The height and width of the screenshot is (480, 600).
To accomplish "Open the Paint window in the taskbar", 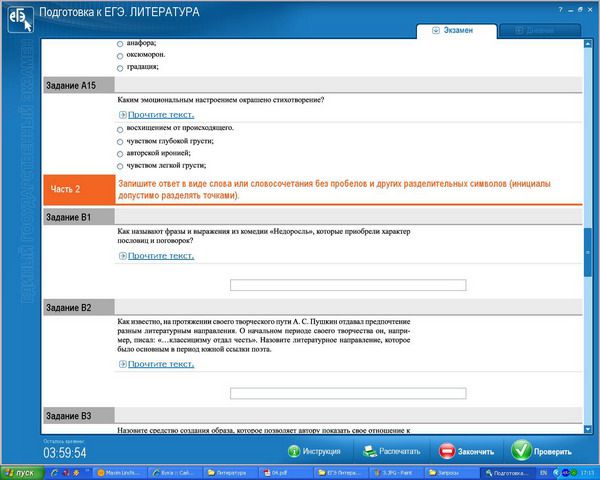I will point(397,472).
